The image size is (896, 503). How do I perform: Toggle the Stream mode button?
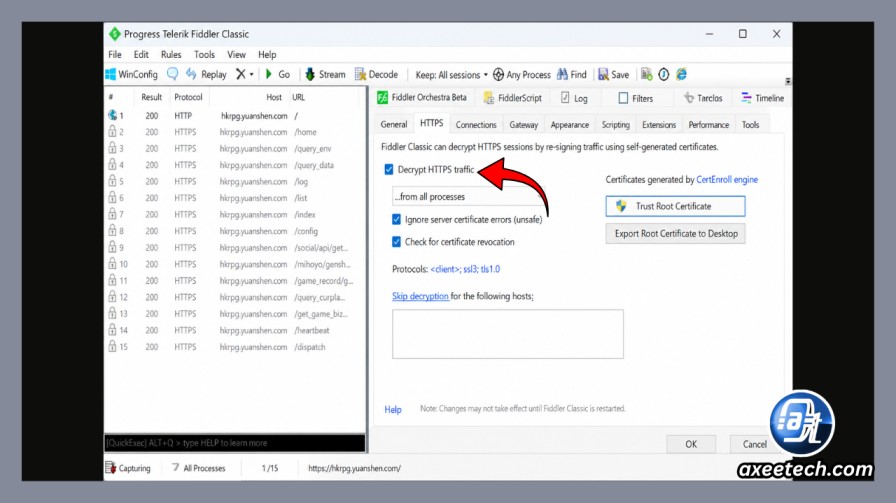[325, 74]
